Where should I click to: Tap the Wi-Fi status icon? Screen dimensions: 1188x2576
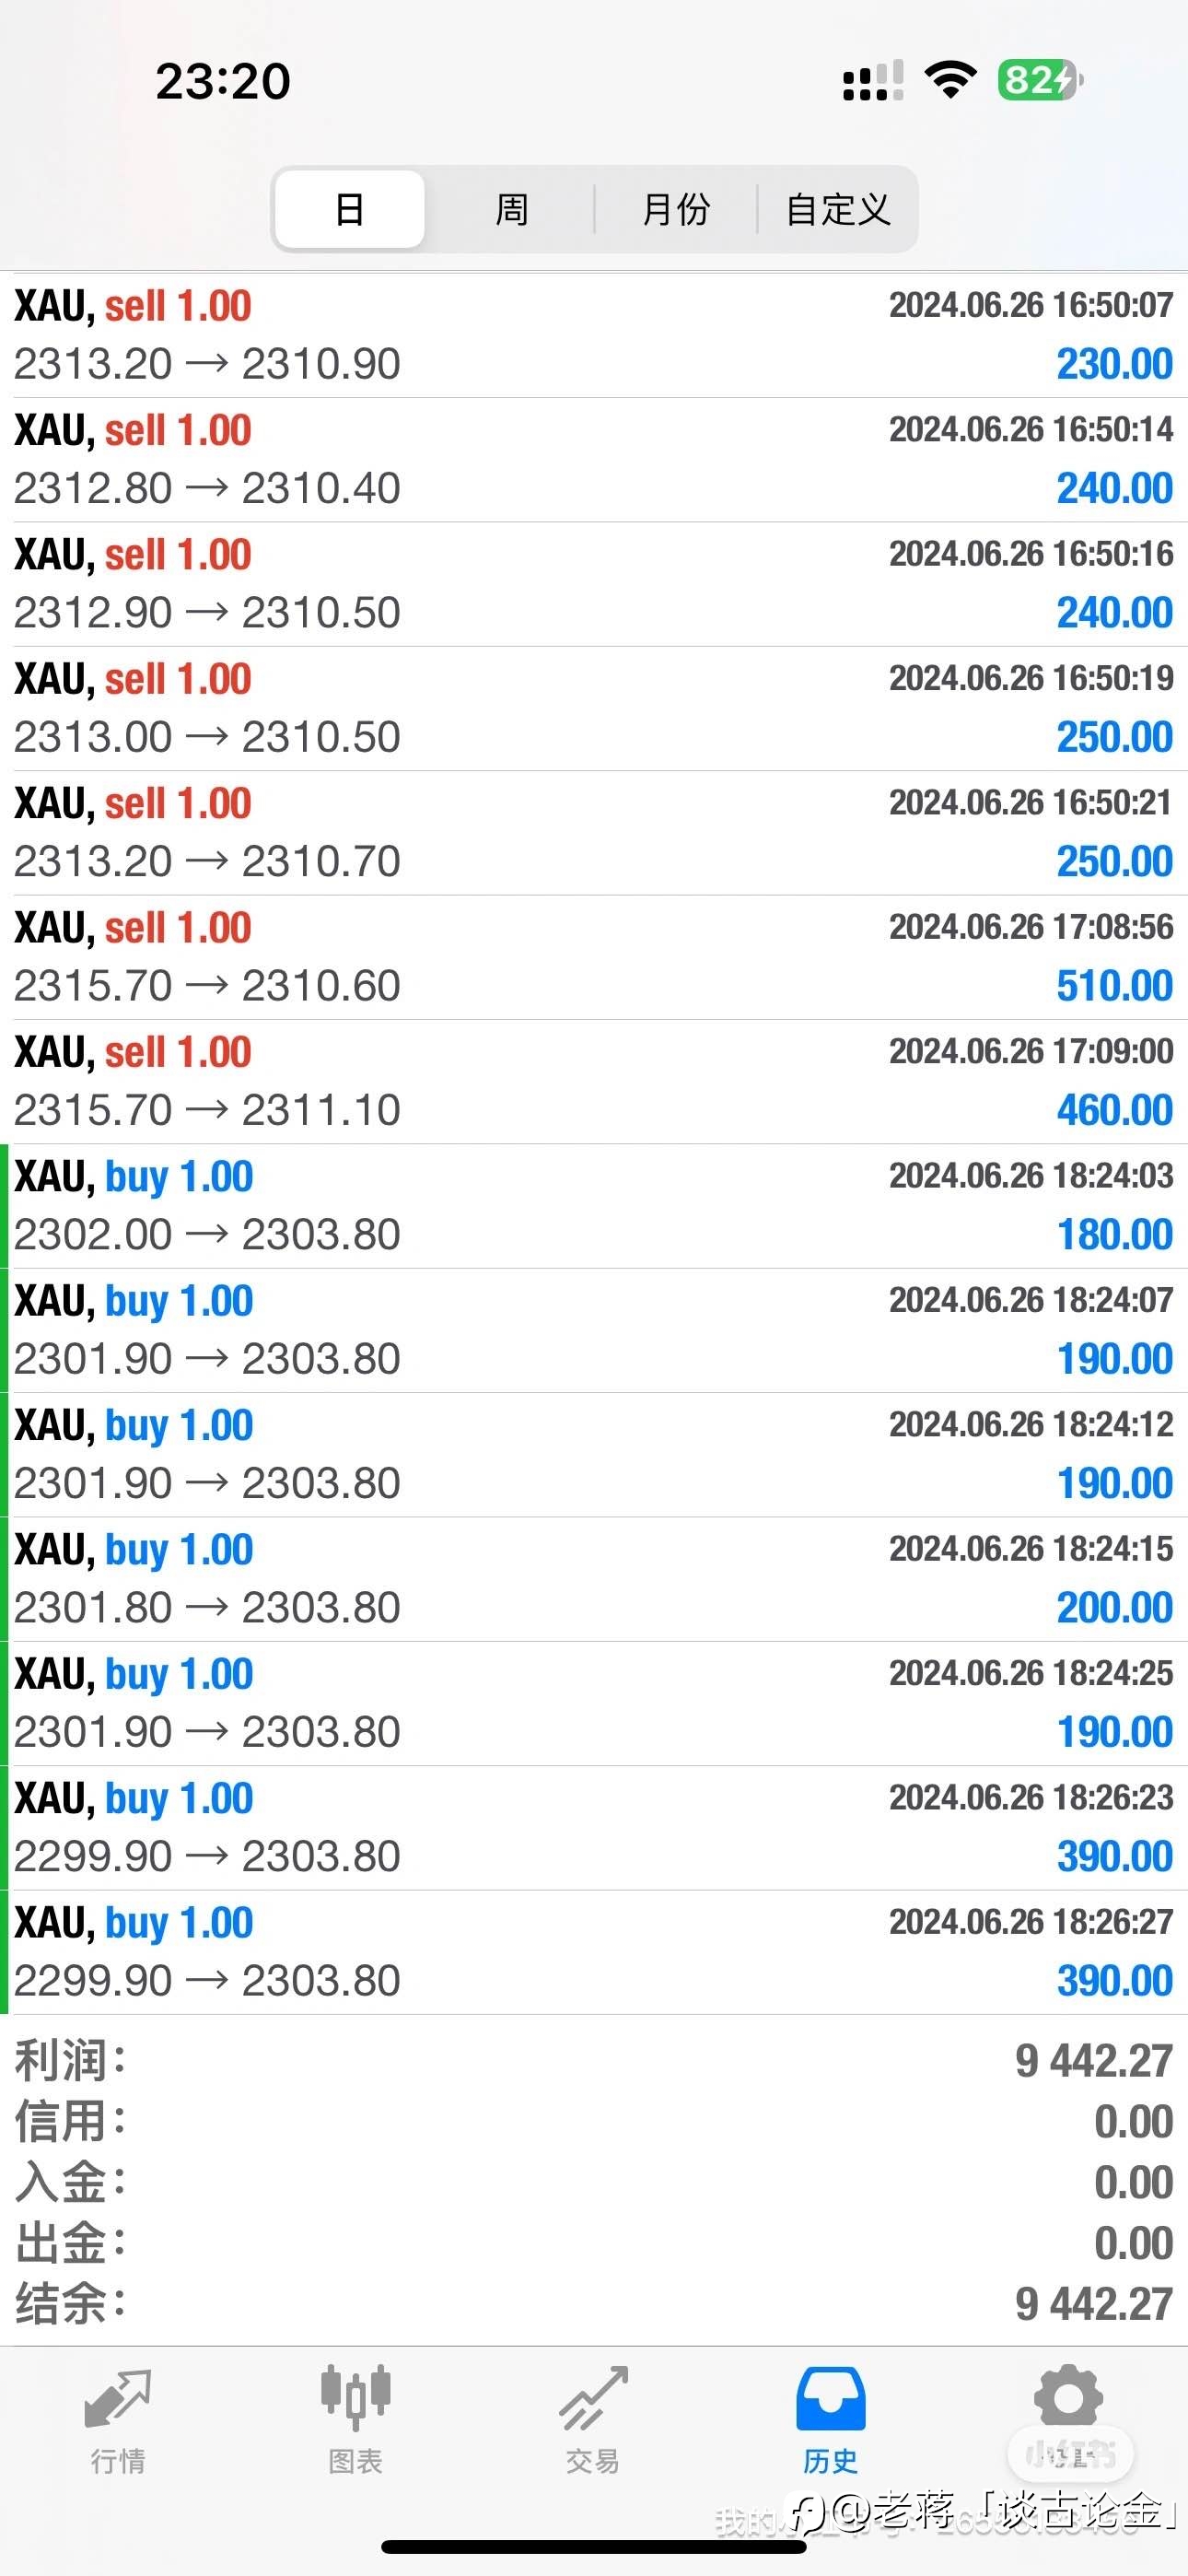click(x=950, y=79)
